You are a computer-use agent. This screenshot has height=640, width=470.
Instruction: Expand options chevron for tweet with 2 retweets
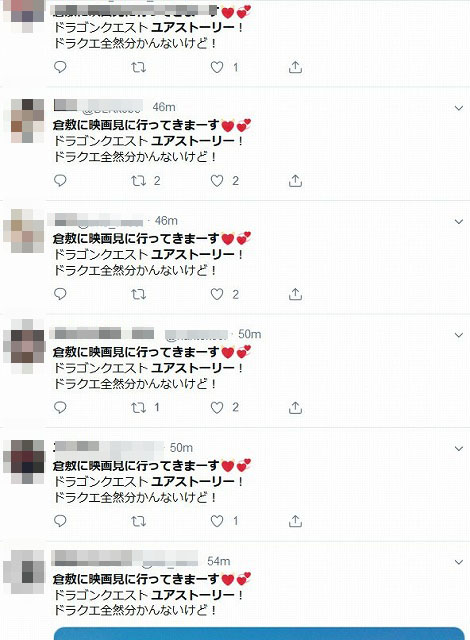(x=459, y=108)
